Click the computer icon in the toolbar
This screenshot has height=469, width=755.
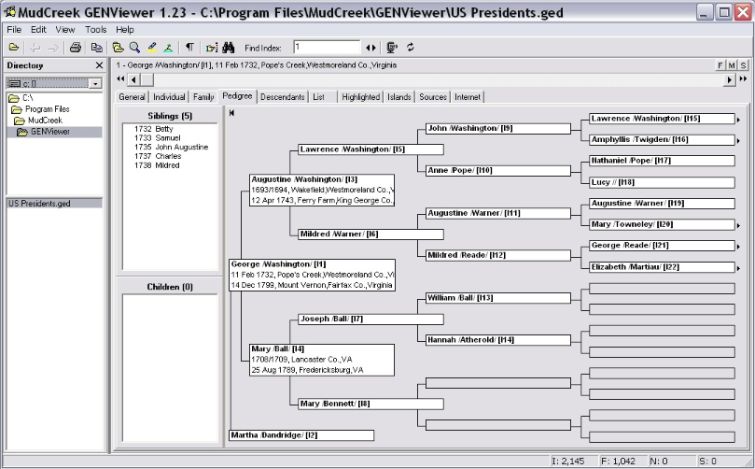coord(392,47)
